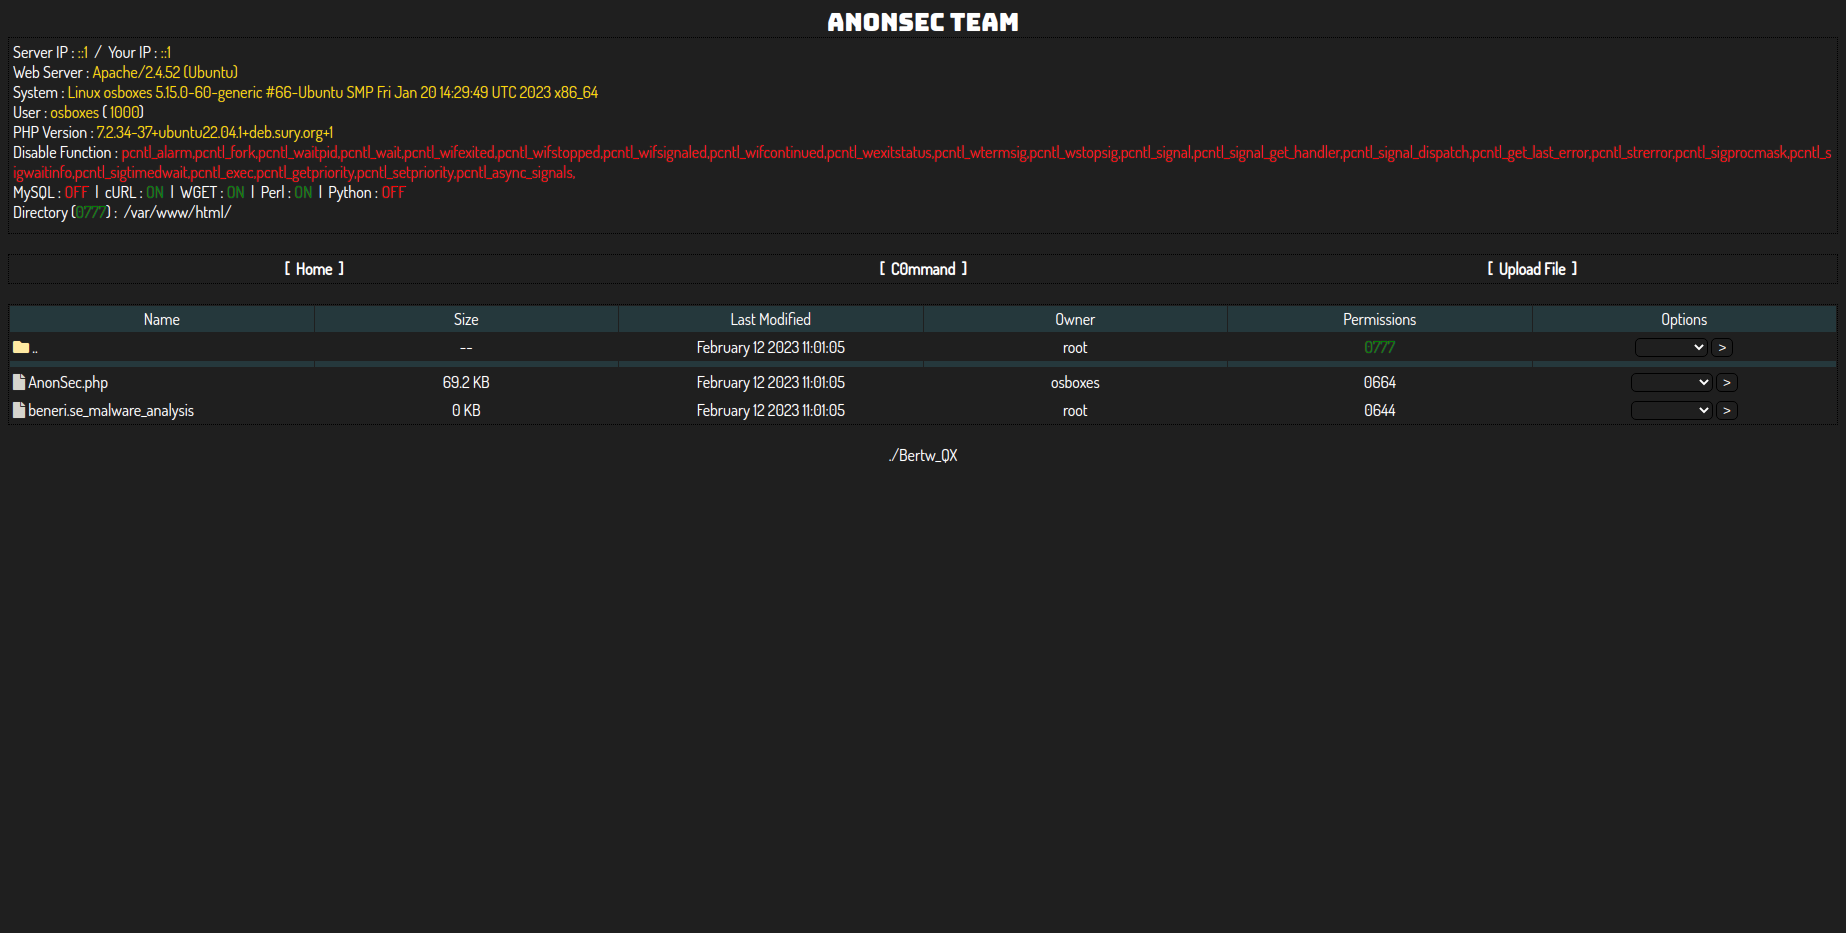Image resolution: width=1846 pixels, height=933 pixels.
Task: Click the /var/ directory path segment
Action: pyautogui.click(x=139, y=212)
